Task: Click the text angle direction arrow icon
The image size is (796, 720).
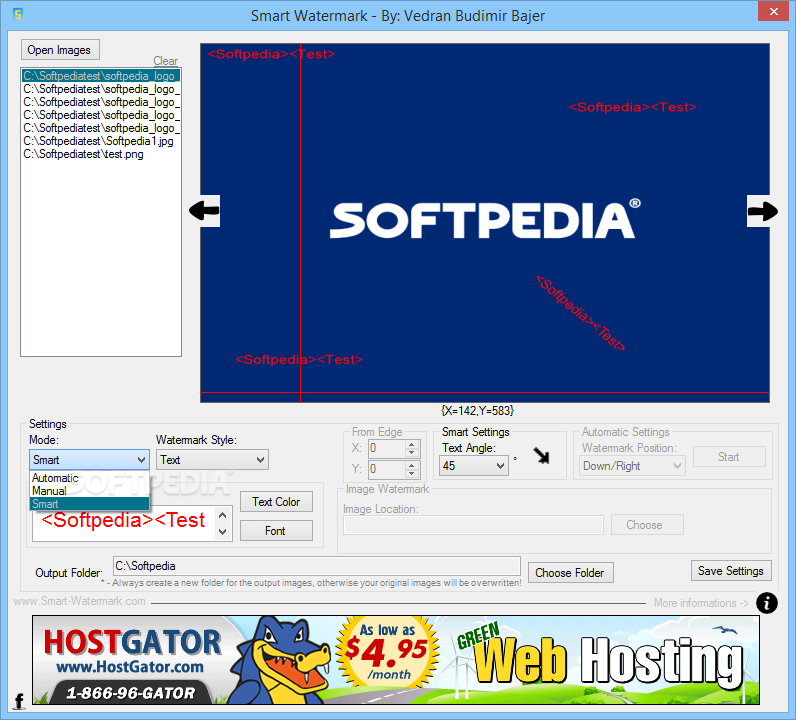Action: [x=542, y=455]
